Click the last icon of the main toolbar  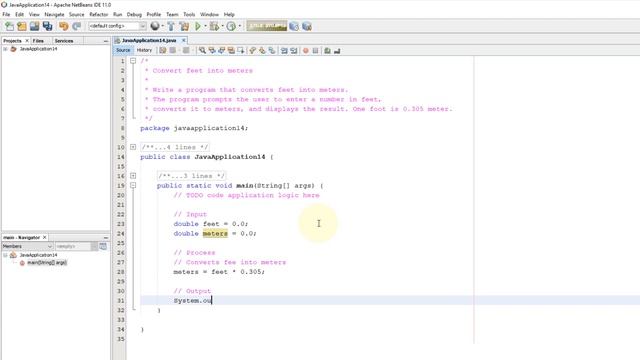coord(307,27)
